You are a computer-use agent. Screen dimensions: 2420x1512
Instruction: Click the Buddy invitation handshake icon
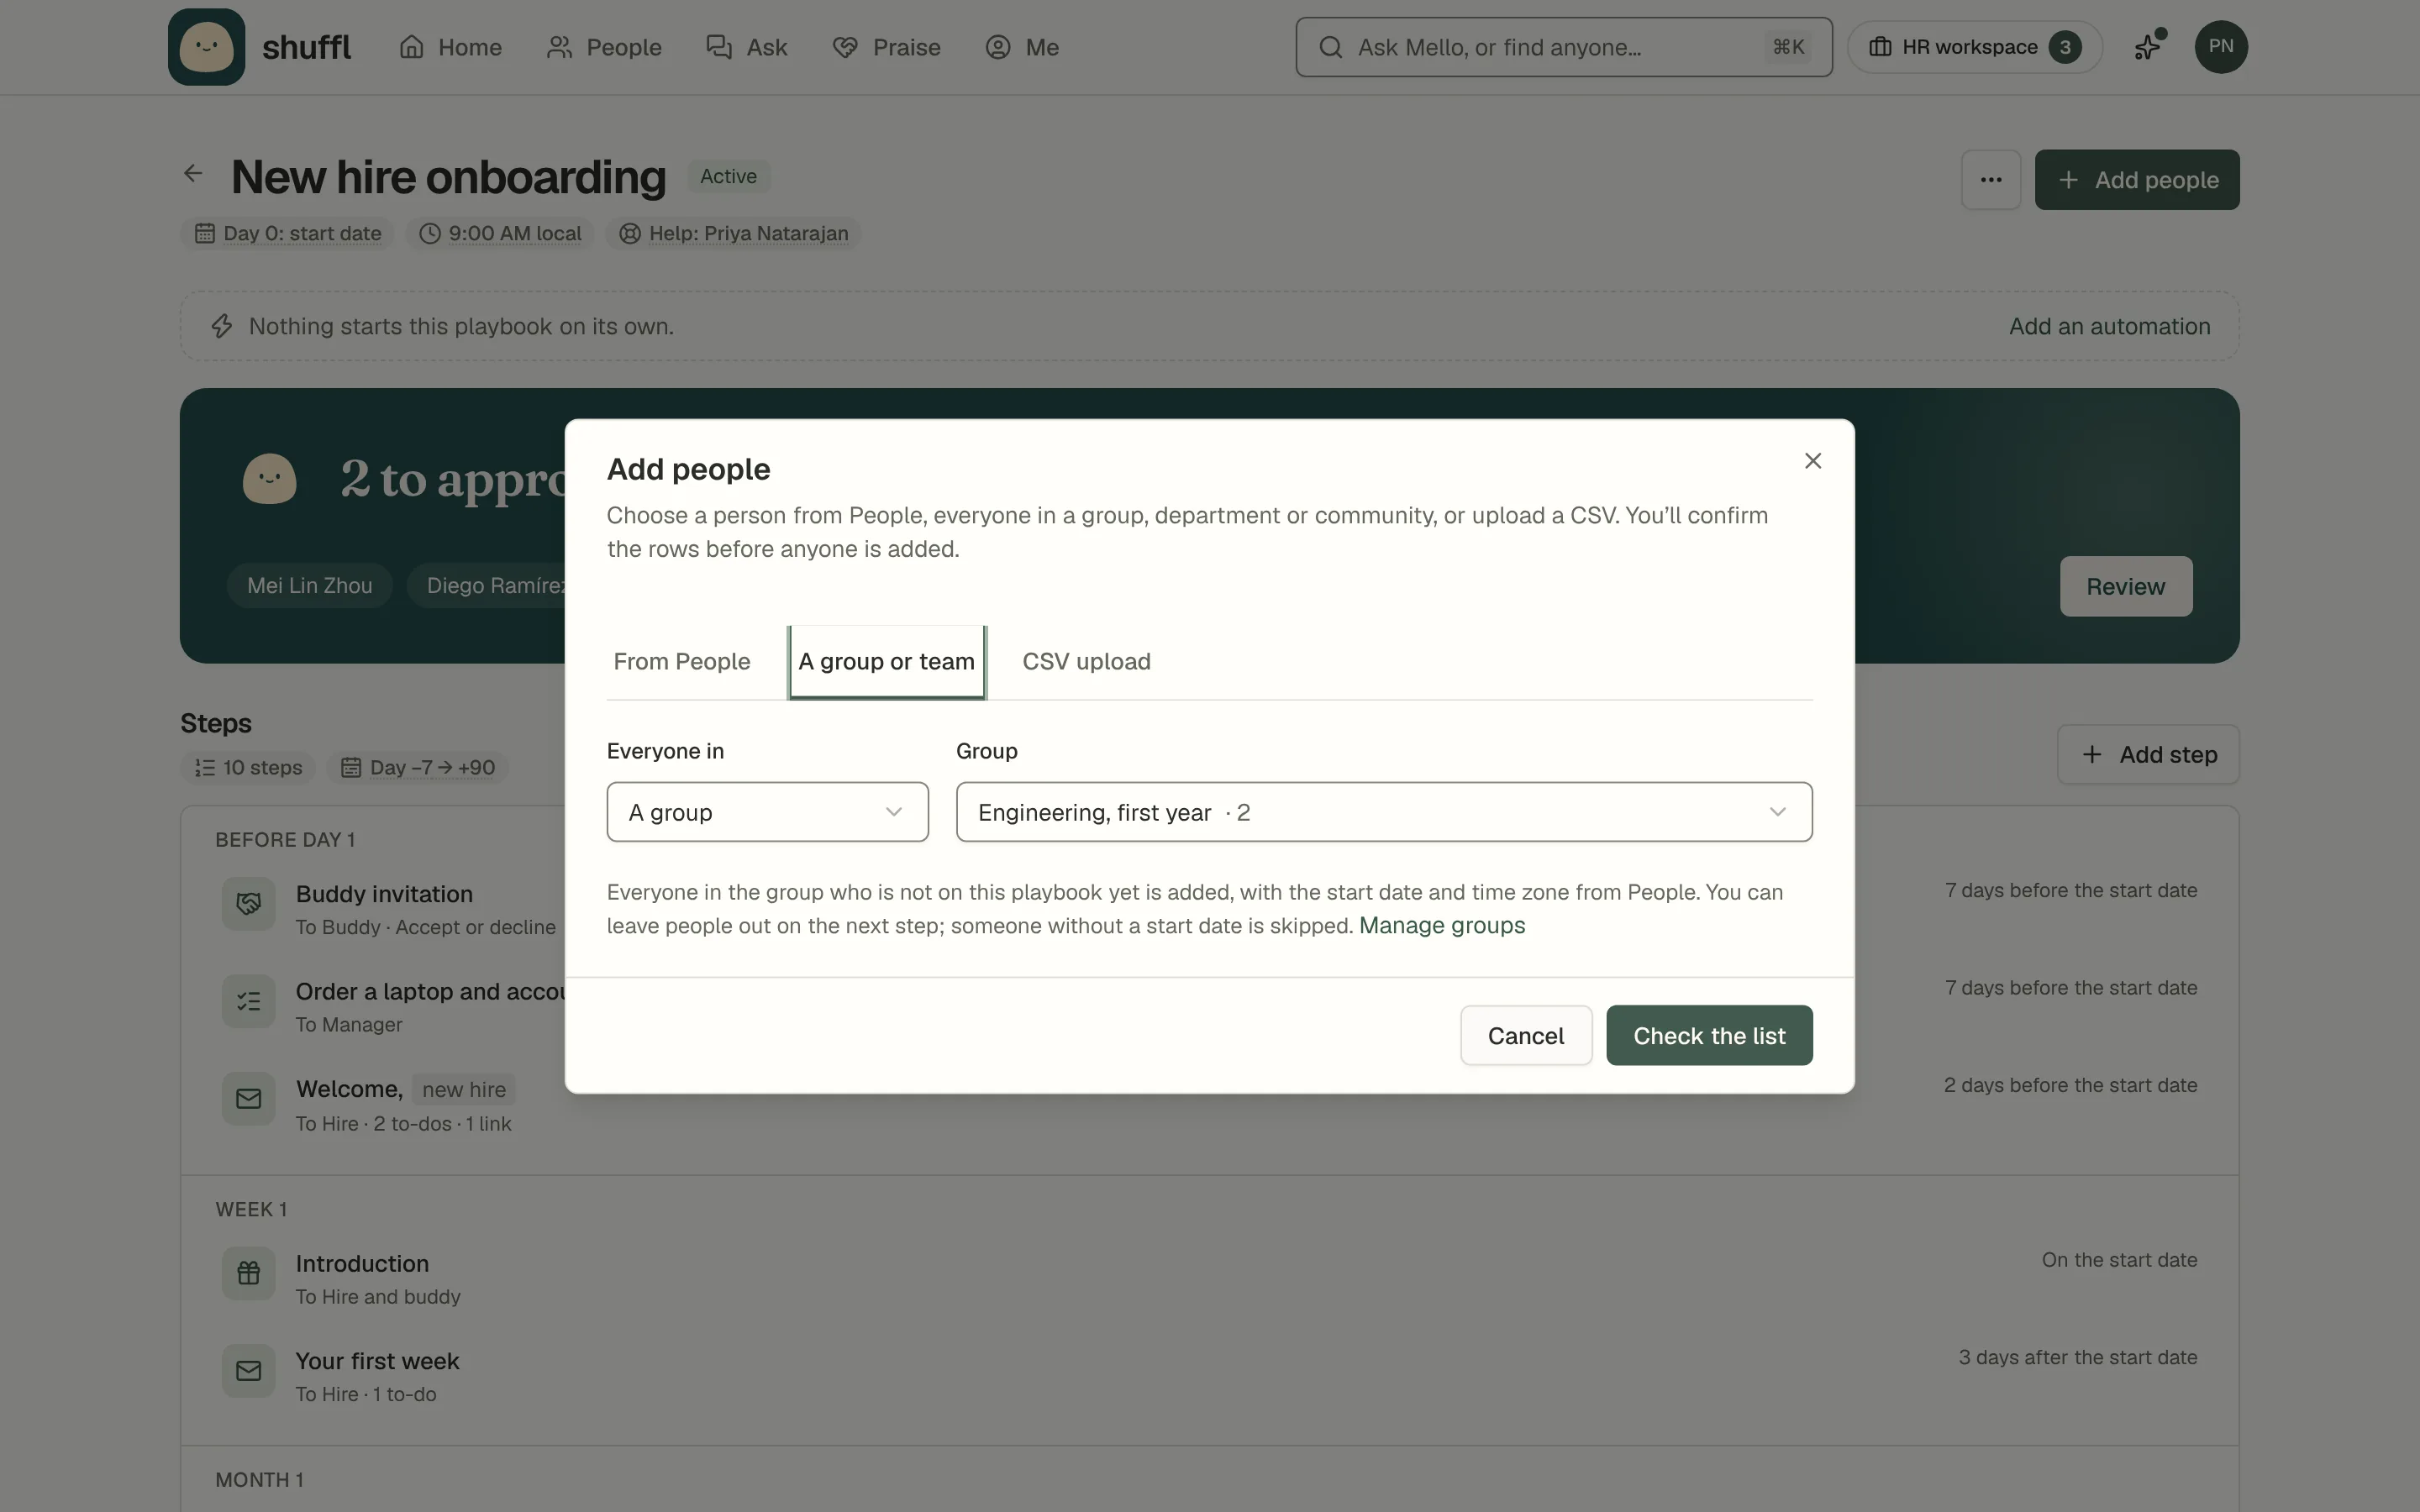(x=249, y=904)
